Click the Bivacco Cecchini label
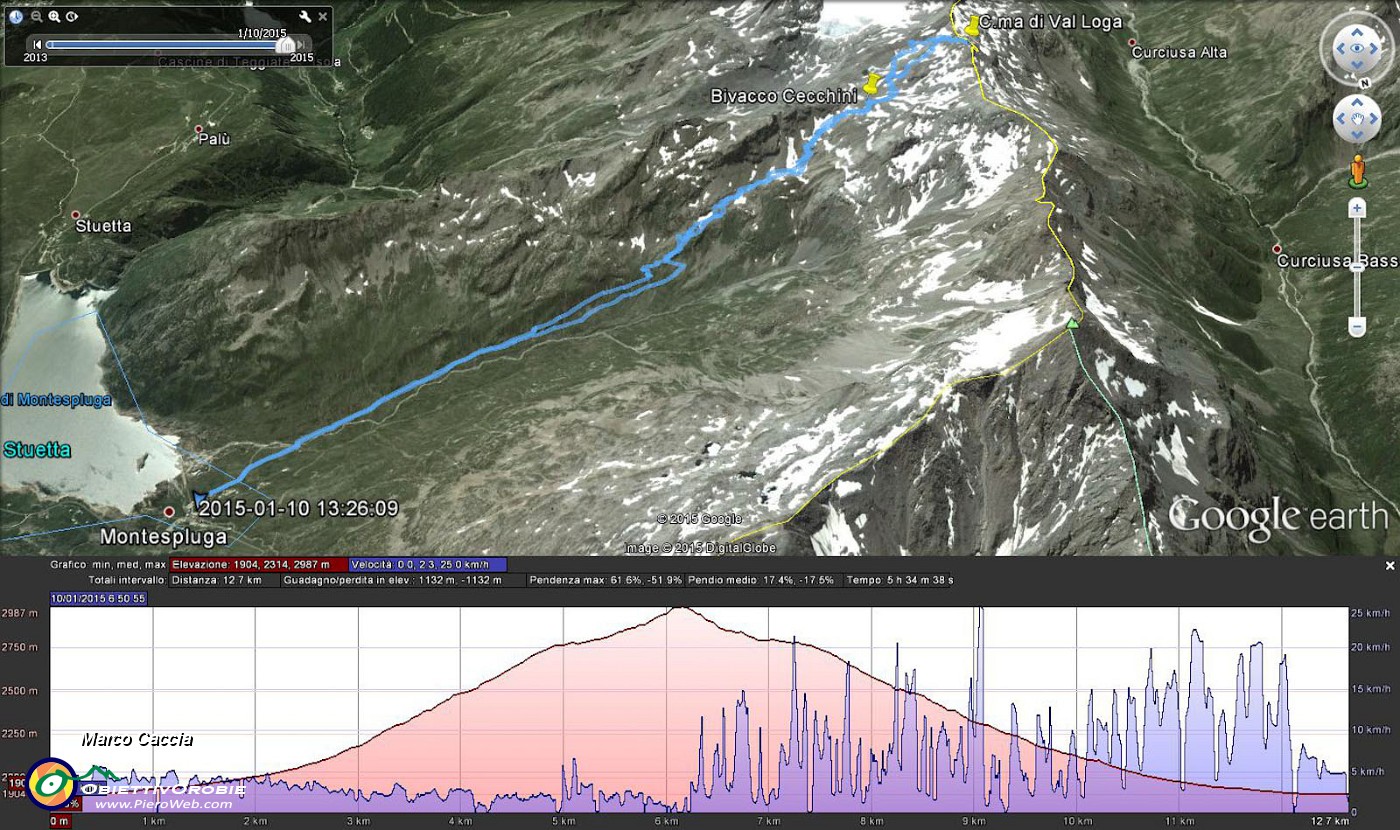The width and height of the screenshot is (1400, 830). 784,96
